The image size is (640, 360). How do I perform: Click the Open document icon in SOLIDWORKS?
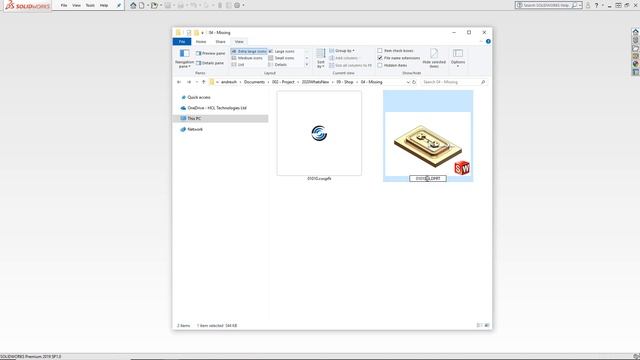(x=154, y=5)
